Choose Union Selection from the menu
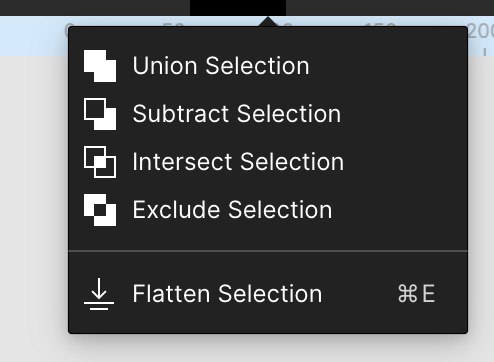 268,66
